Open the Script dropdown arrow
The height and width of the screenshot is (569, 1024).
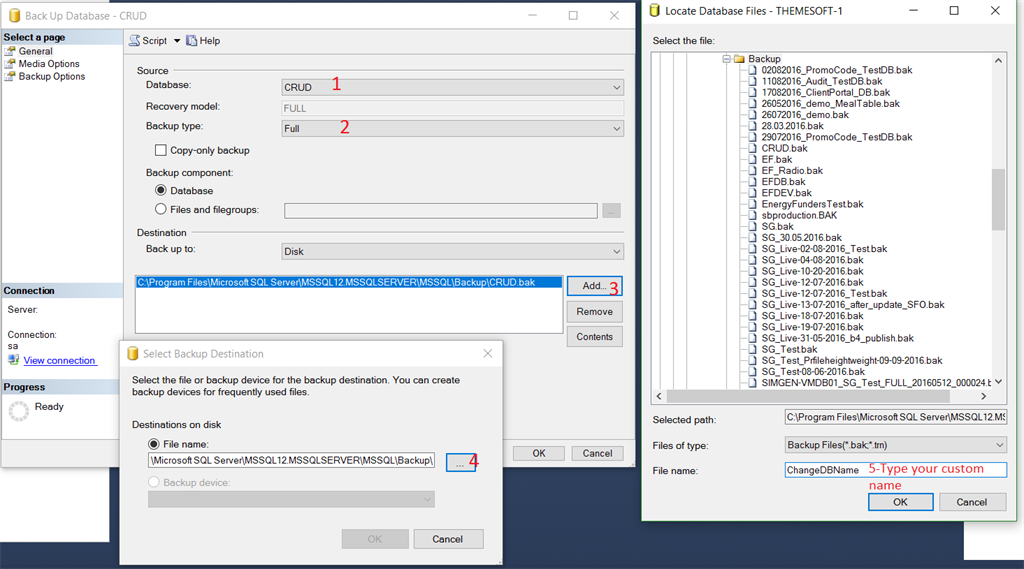click(176, 41)
